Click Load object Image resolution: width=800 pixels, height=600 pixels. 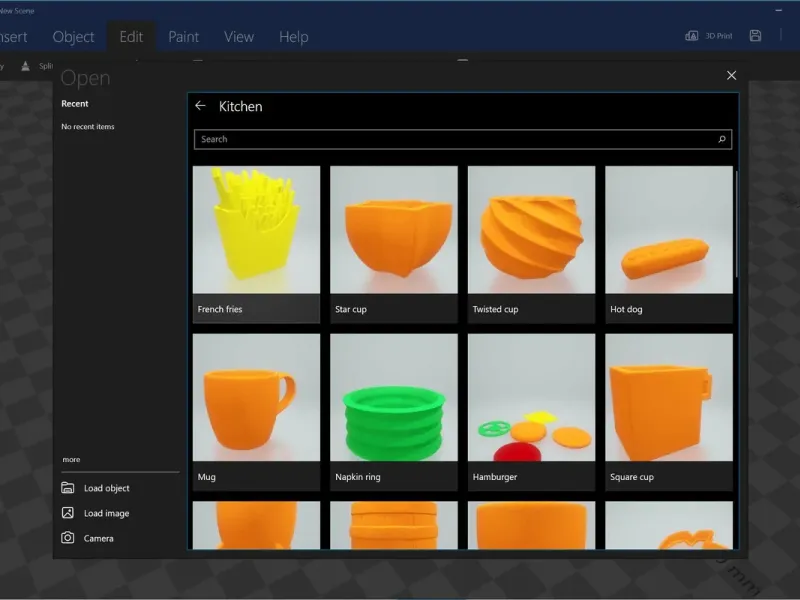point(107,488)
